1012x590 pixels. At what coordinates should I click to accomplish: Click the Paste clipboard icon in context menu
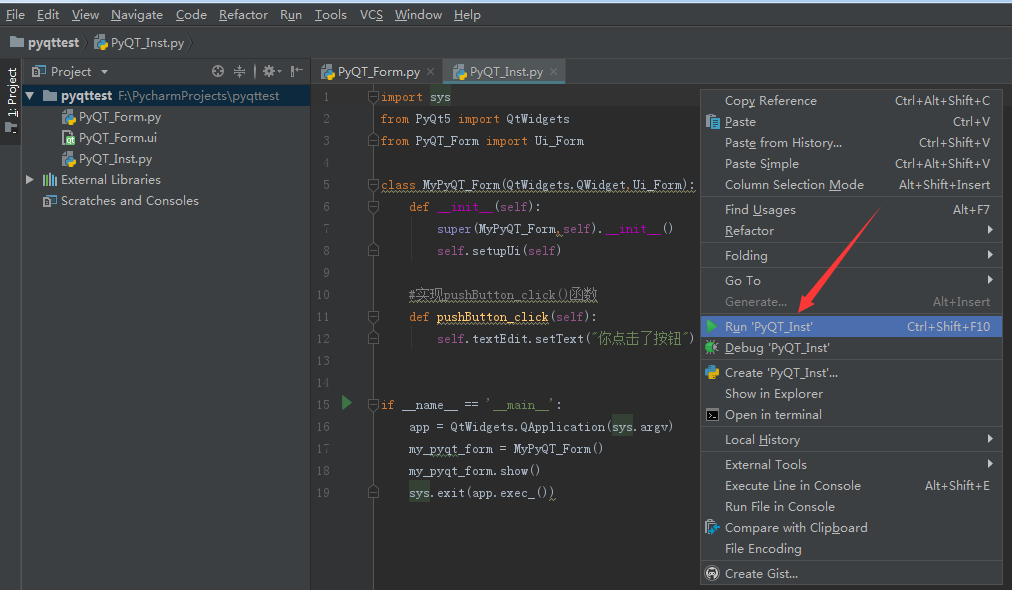[712, 121]
